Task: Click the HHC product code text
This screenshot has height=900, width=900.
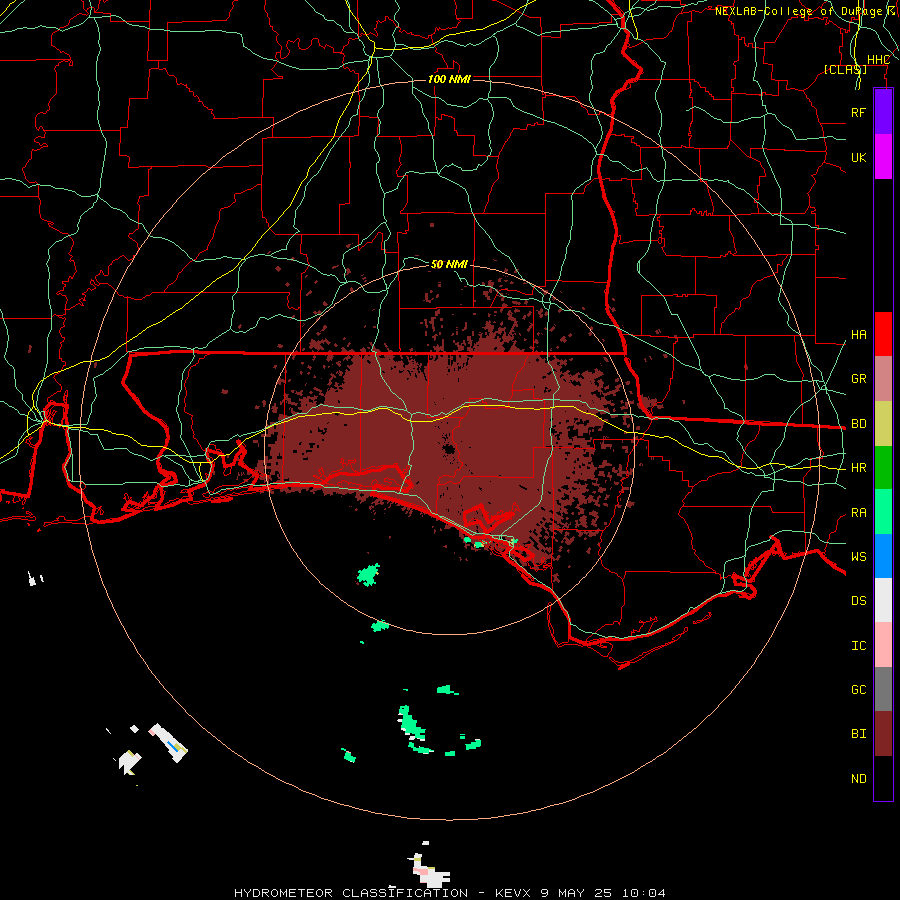Action: (x=878, y=60)
